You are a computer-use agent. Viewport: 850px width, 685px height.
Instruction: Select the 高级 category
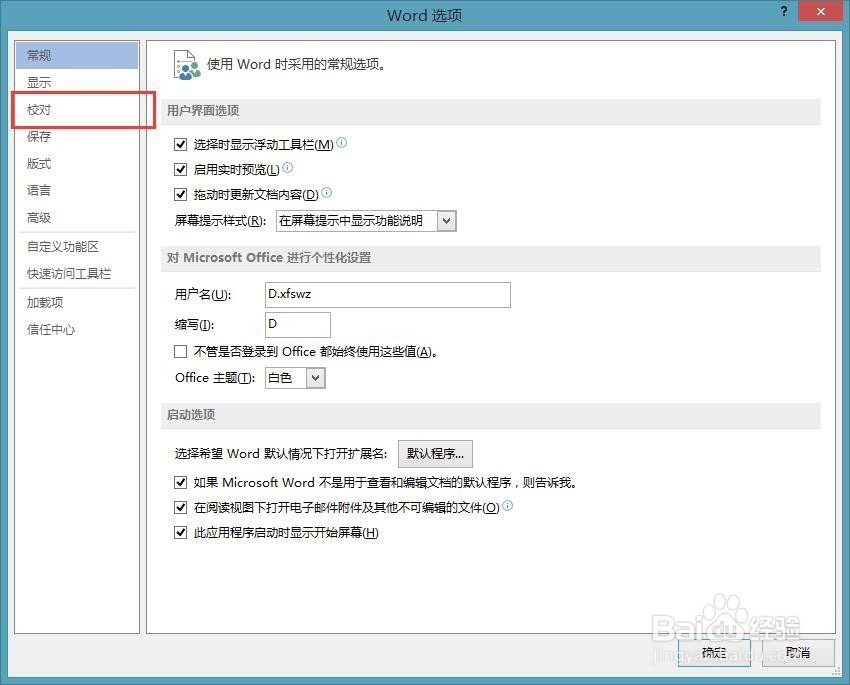tap(77, 218)
